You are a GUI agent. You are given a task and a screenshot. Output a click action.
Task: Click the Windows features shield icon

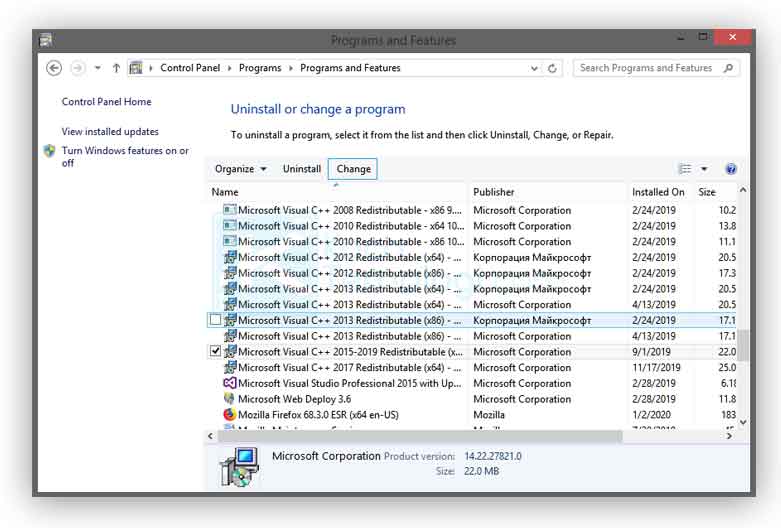(49, 150)
